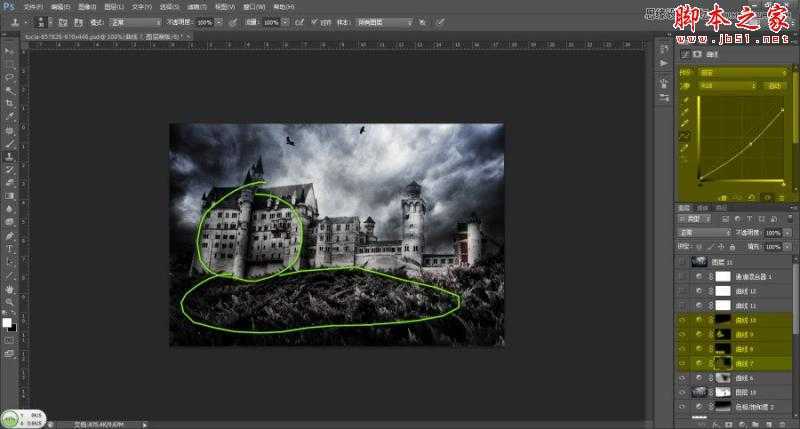The image size is (800, 429).
Task: Select the Eyedropper tool in the left toolbar
Action: [x=9, y=117]
